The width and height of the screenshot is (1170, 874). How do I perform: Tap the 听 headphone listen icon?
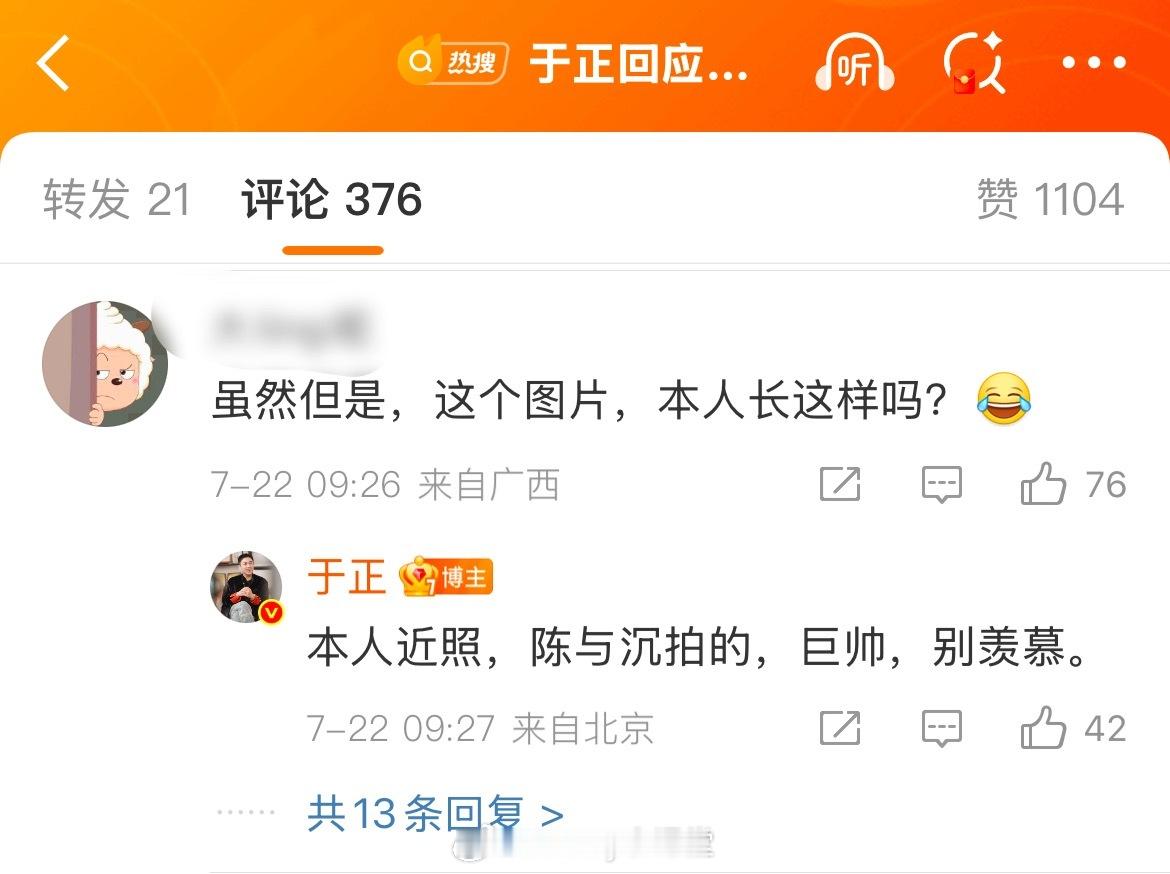[854, 63]
